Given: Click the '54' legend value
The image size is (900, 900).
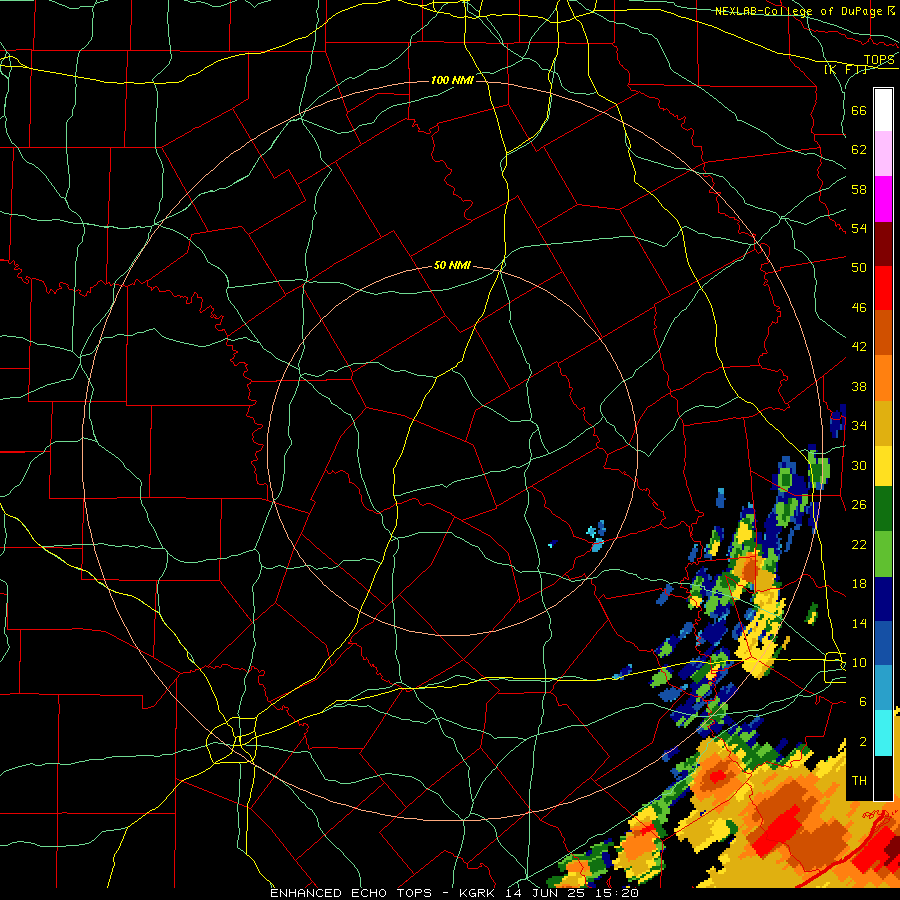Looking at the screenshot, I should [859, 228].
